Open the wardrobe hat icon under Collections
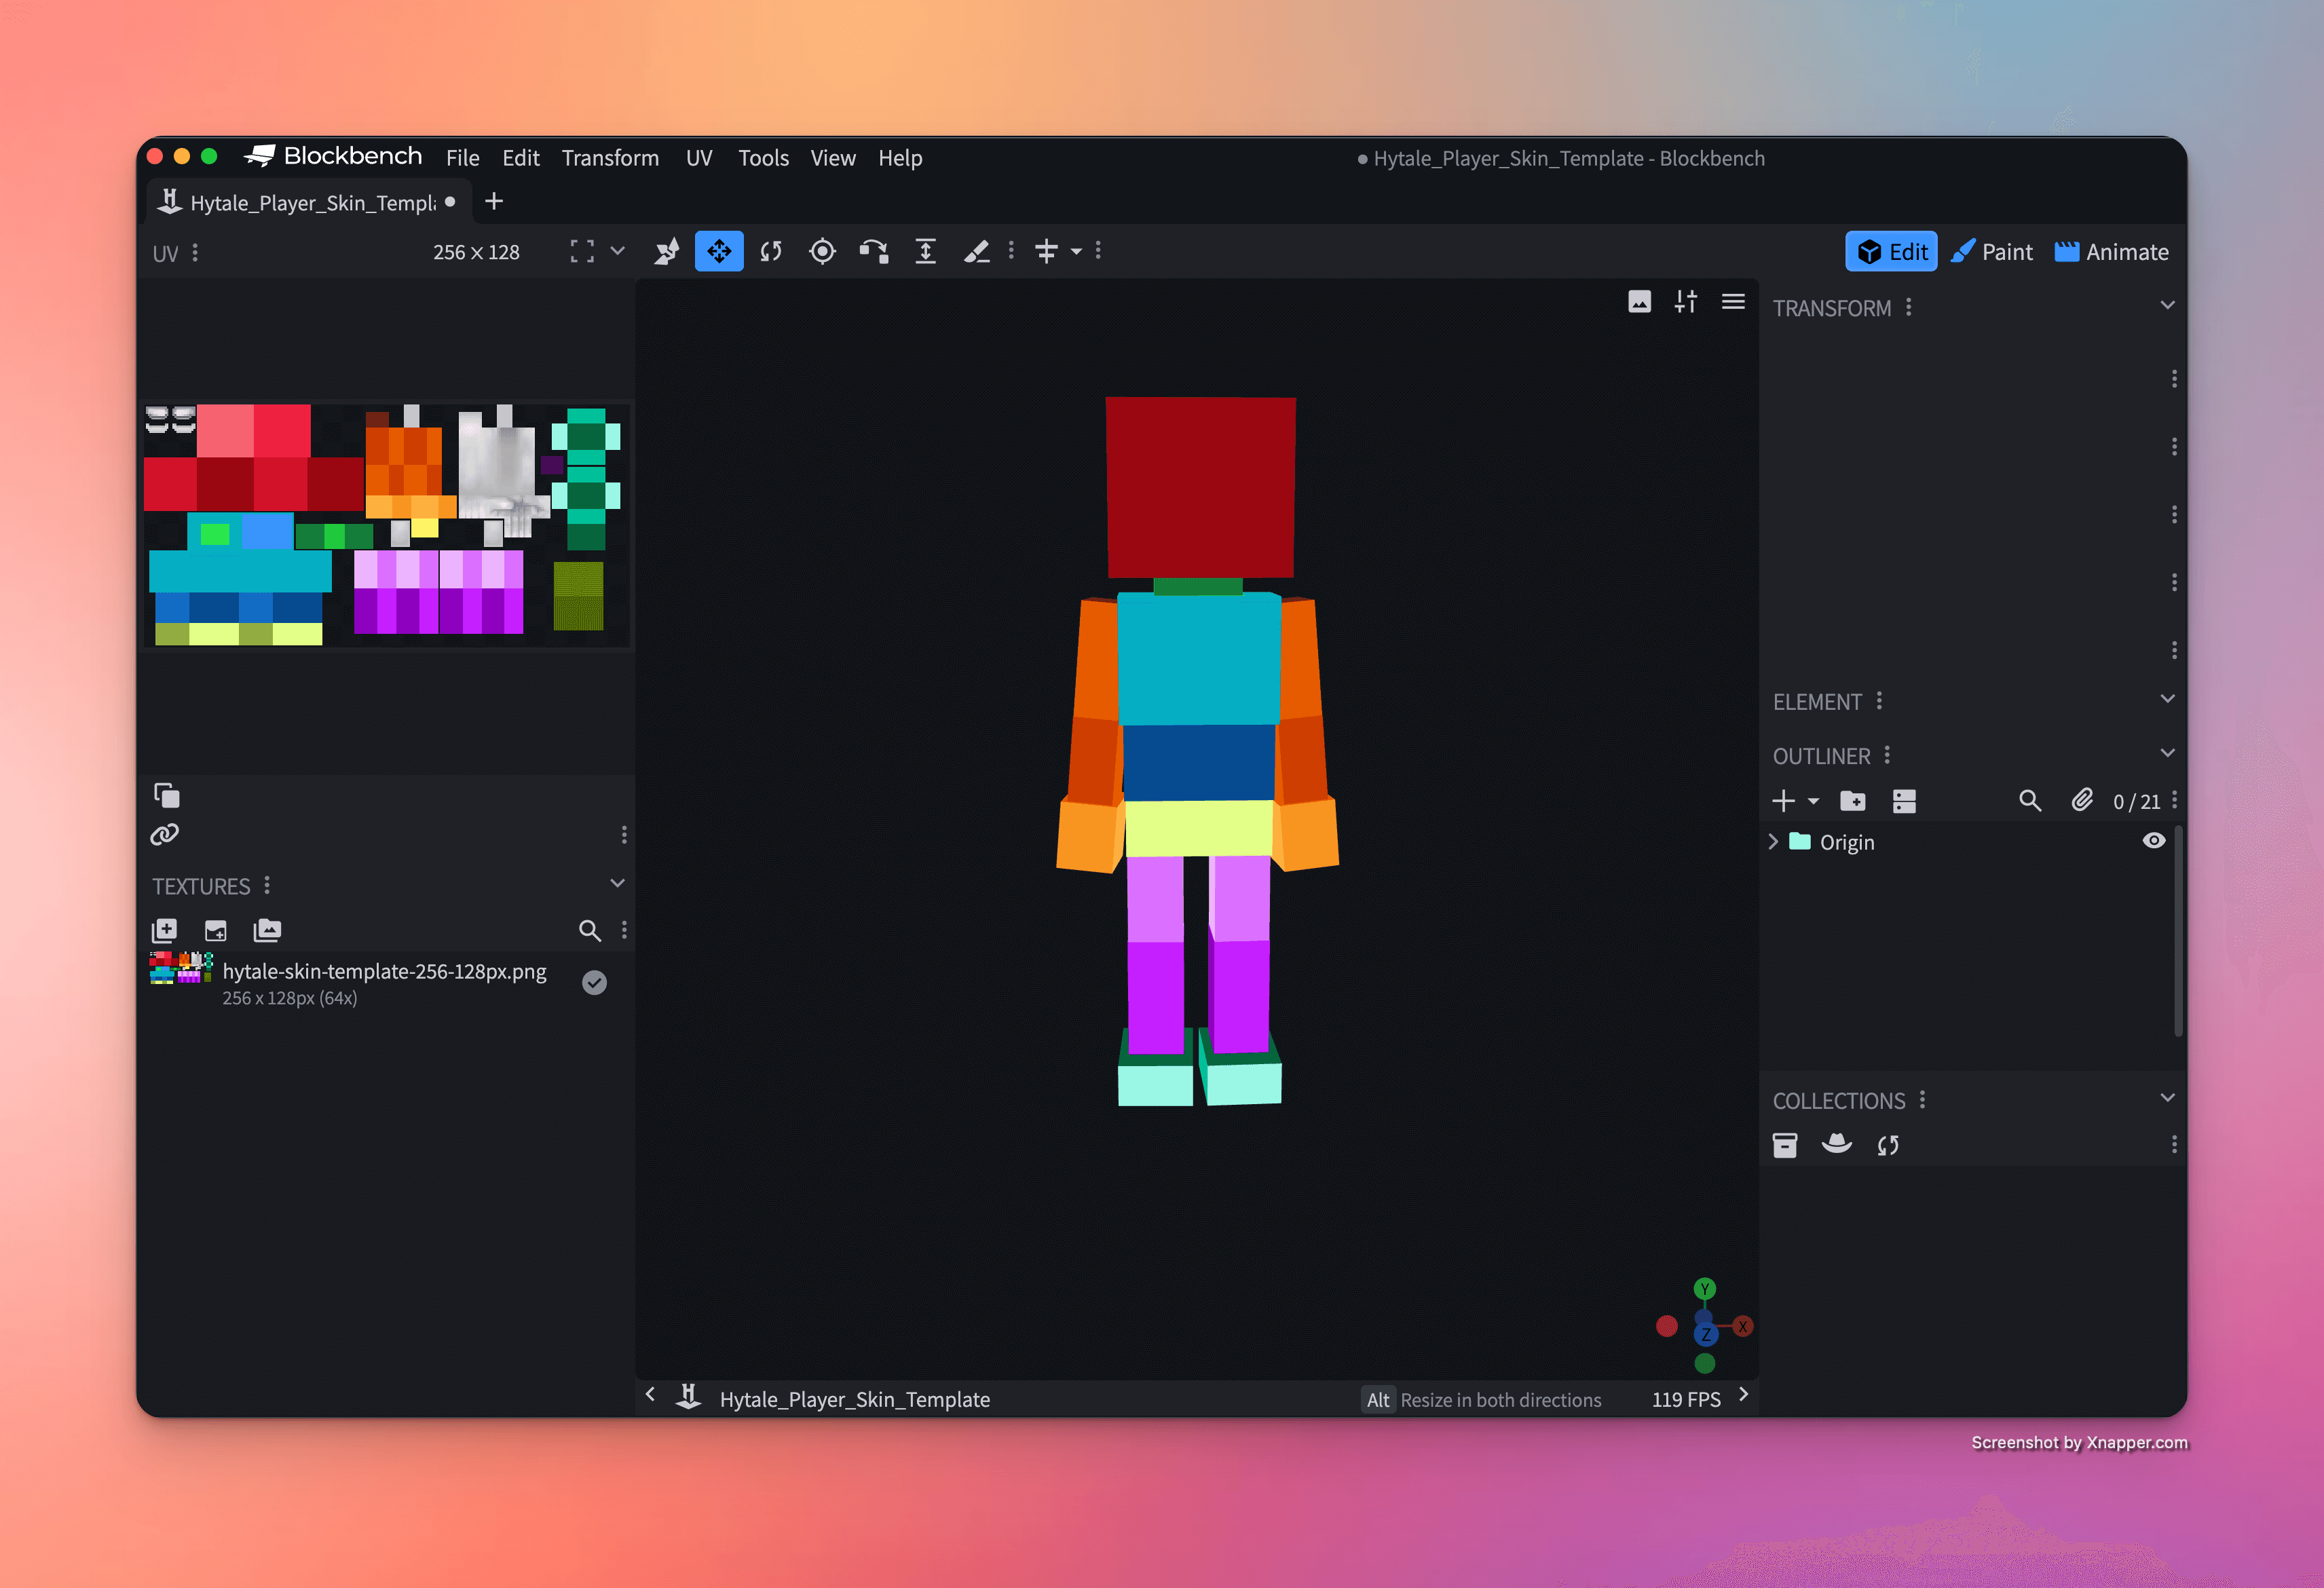This screenshot has height=1588, width=2324. 1838,1144
